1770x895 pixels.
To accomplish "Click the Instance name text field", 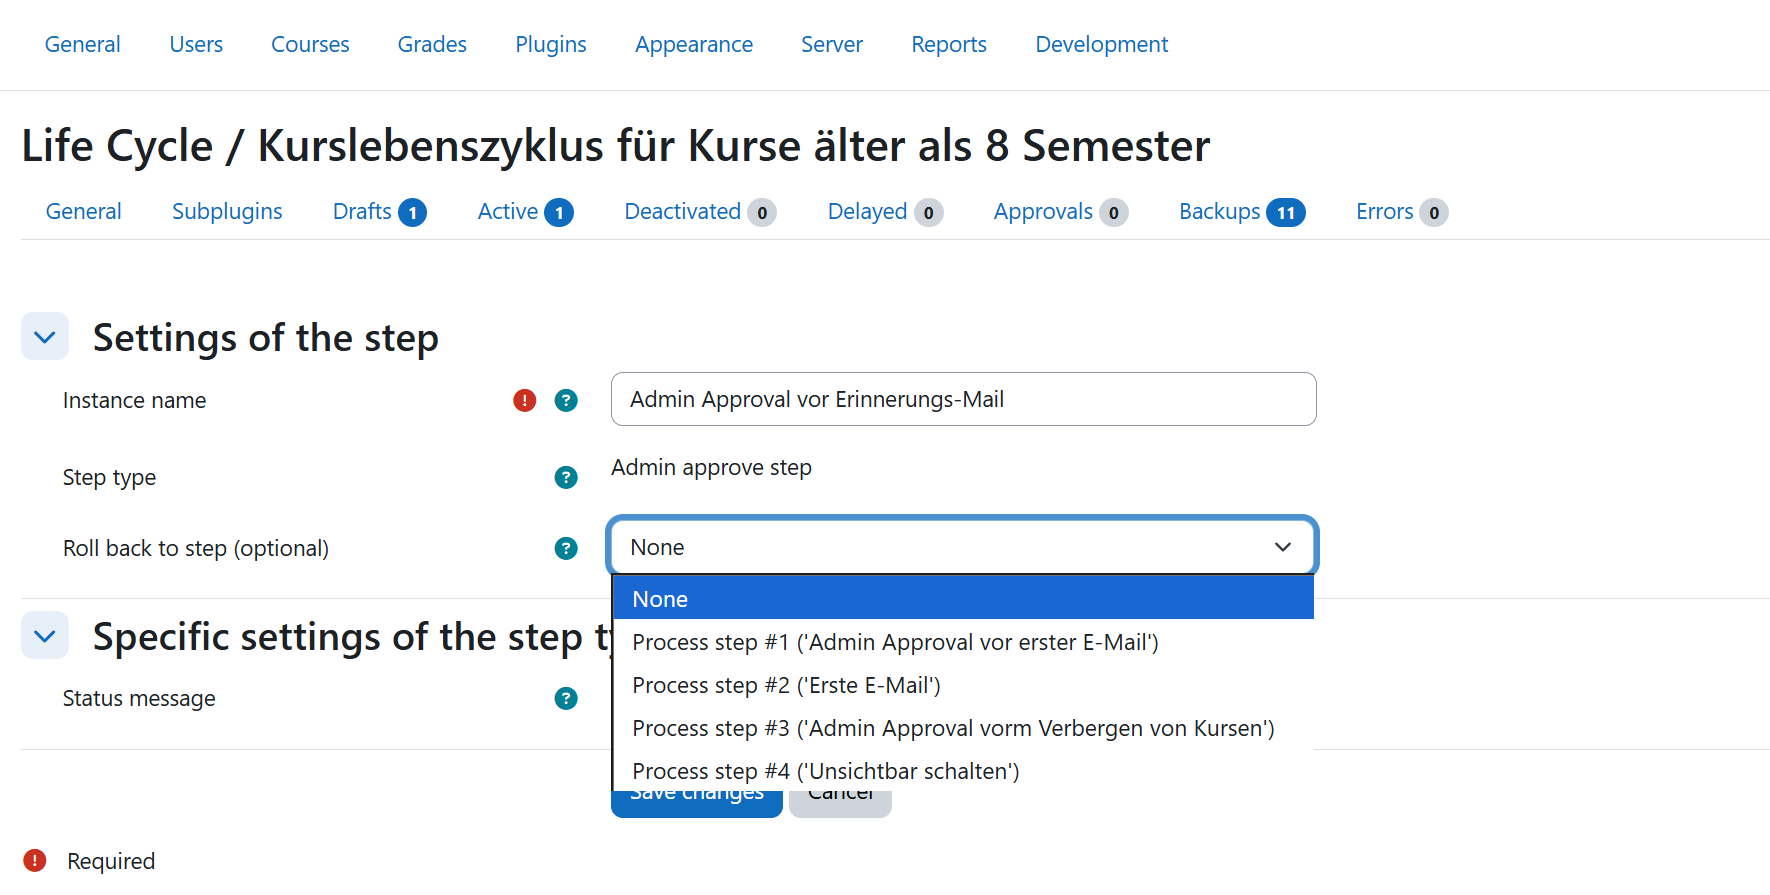I will click(x=963, y=400).
